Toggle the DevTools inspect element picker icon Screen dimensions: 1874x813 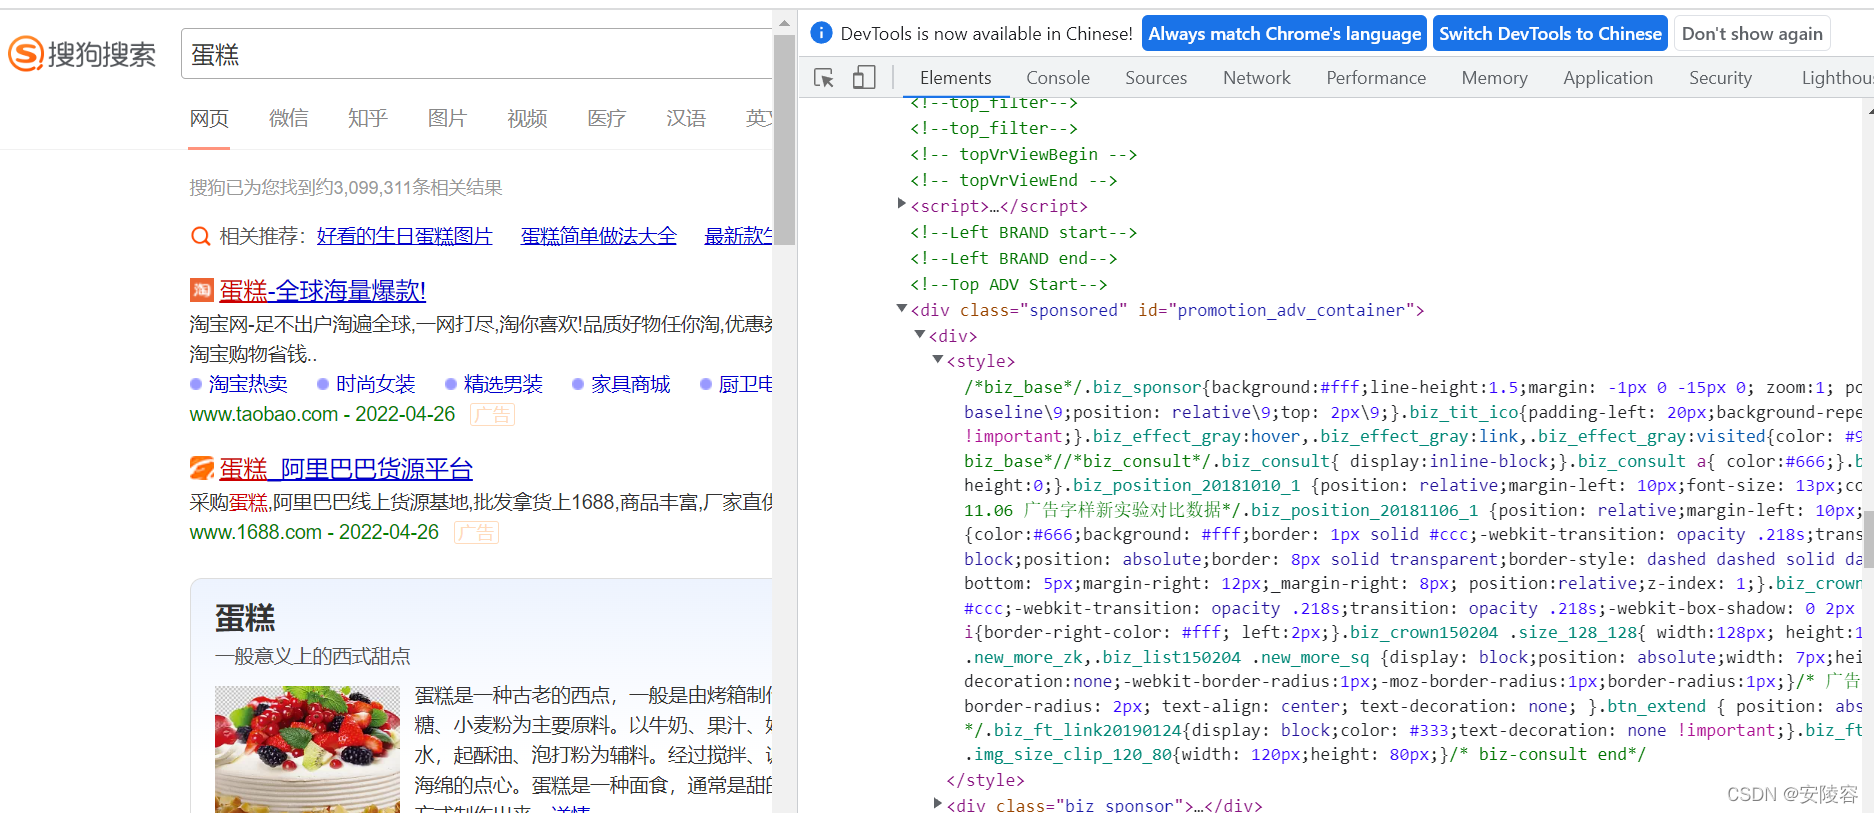824,78
